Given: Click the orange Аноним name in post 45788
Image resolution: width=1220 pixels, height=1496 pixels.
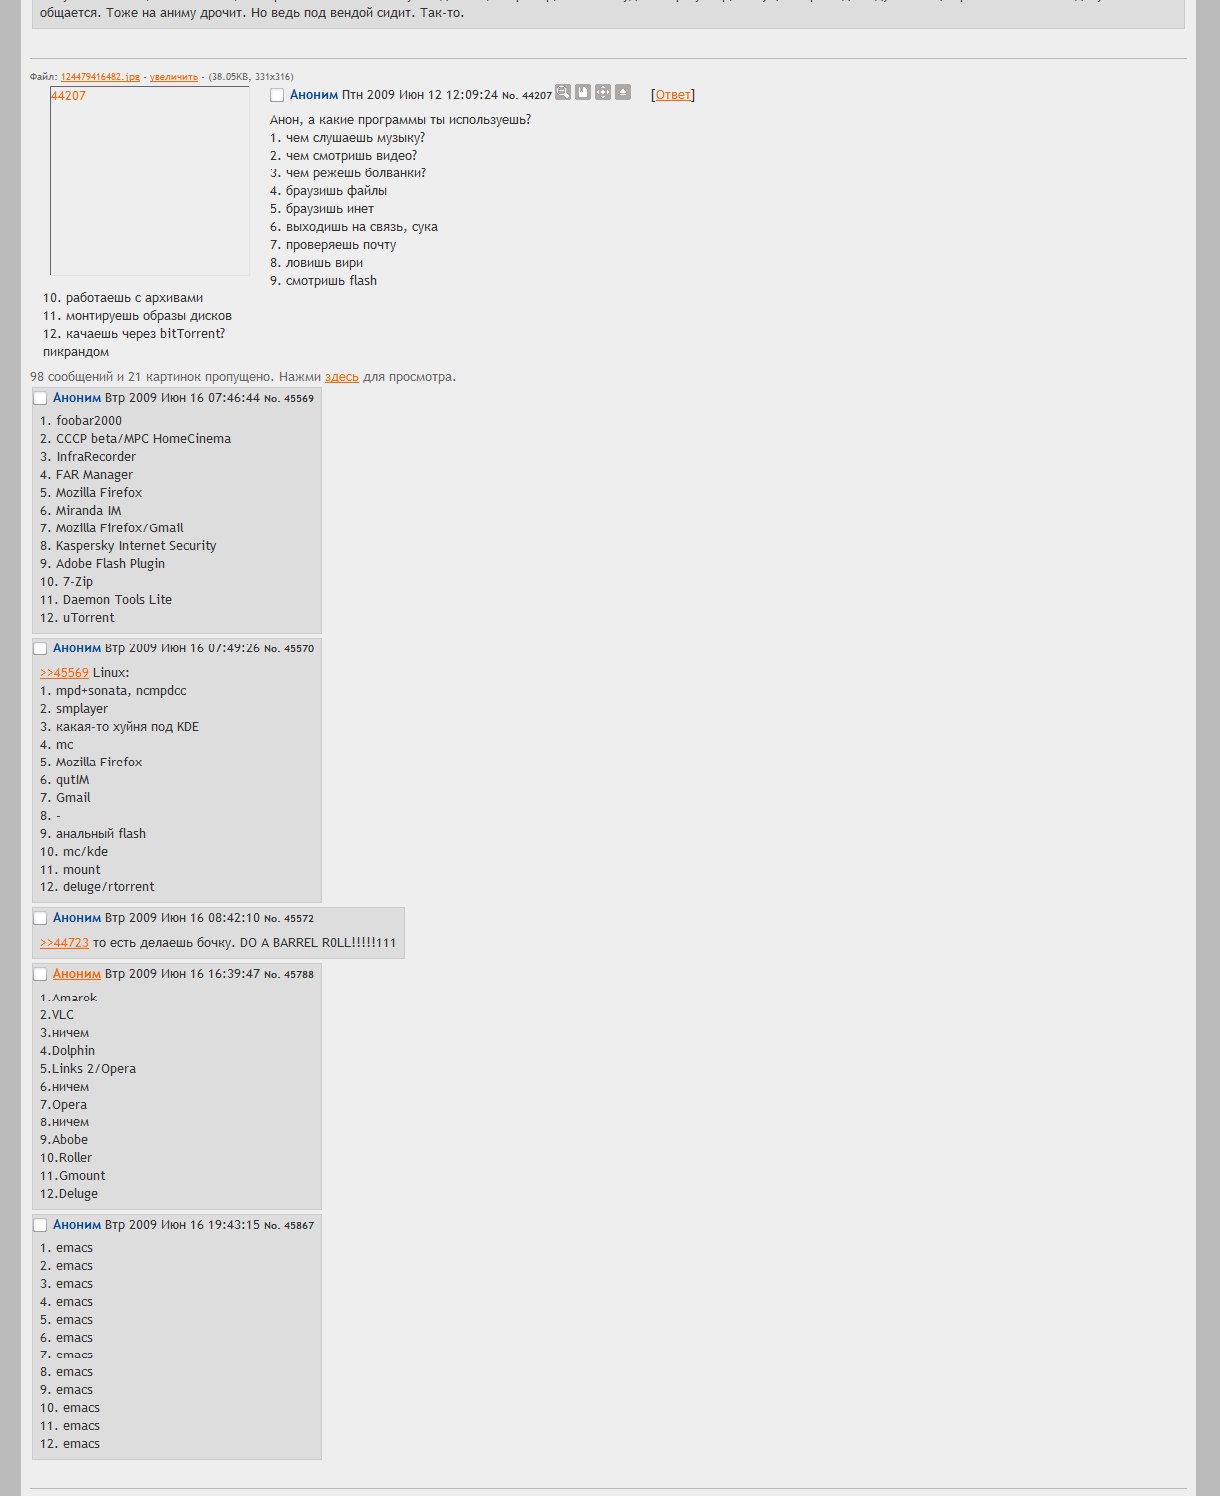Looking at the screenshot, I should click(77, 974).
